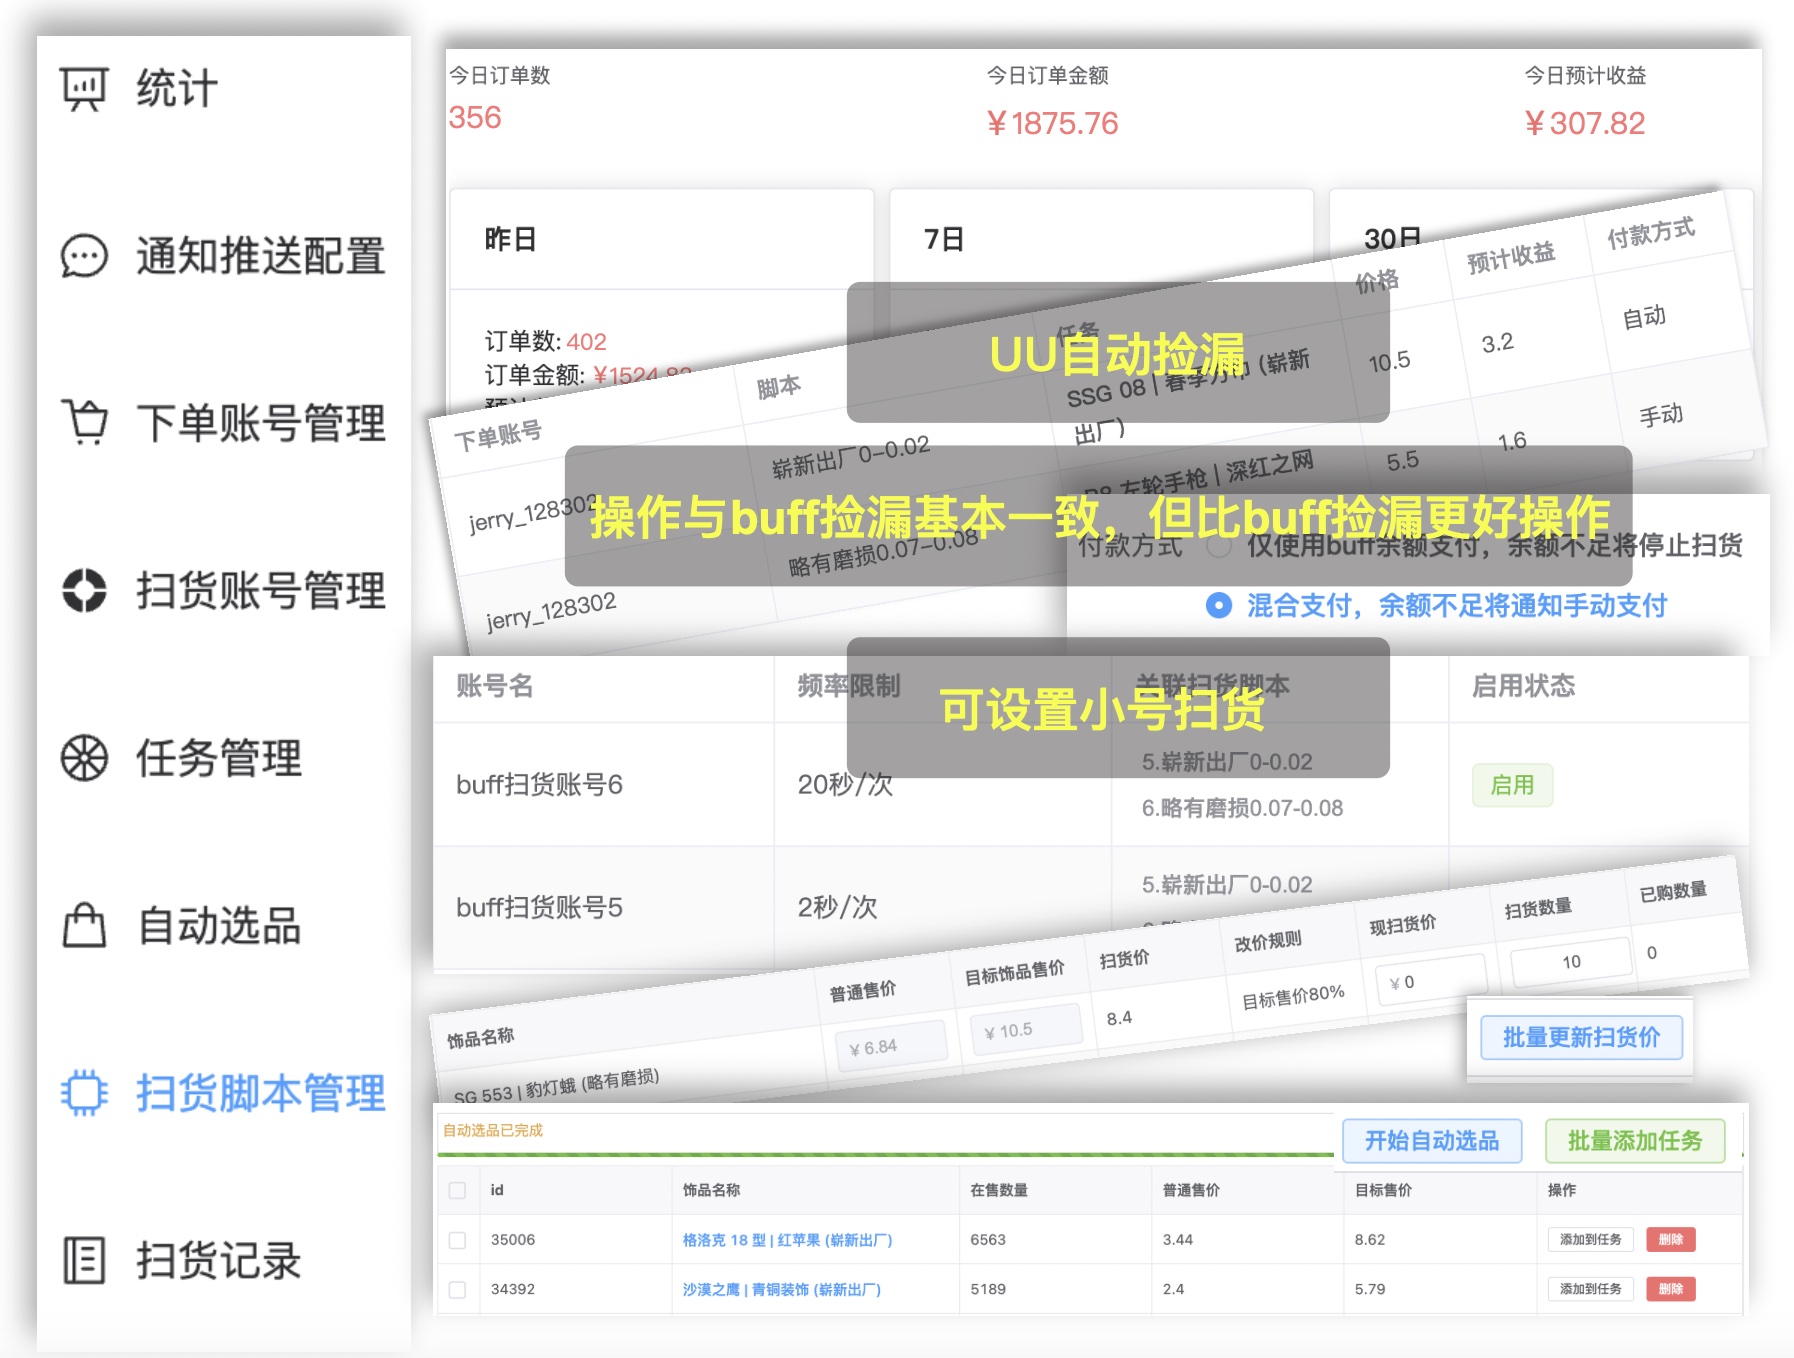Click 356 today's order count
Image resolution: width=1794 pixels, height=1358 pixels.
(x=475, y=118)
